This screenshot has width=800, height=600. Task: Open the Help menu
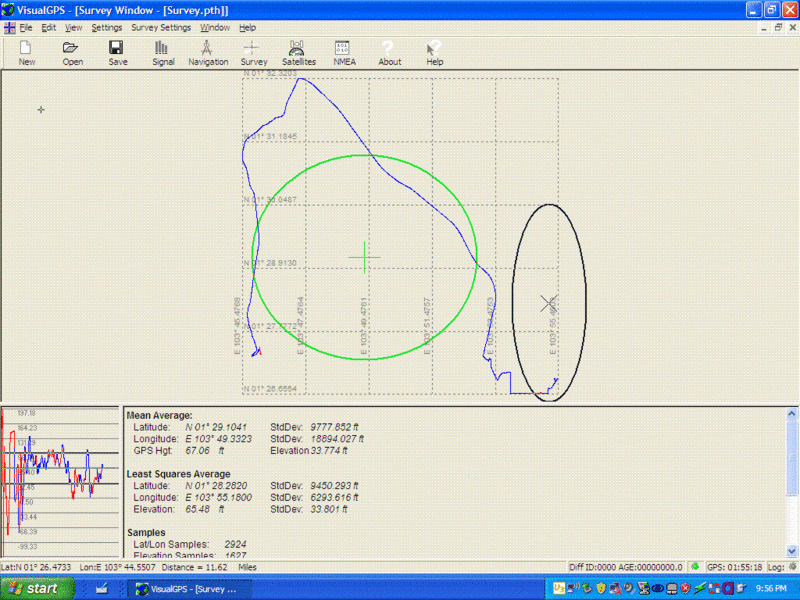[247, 28]
